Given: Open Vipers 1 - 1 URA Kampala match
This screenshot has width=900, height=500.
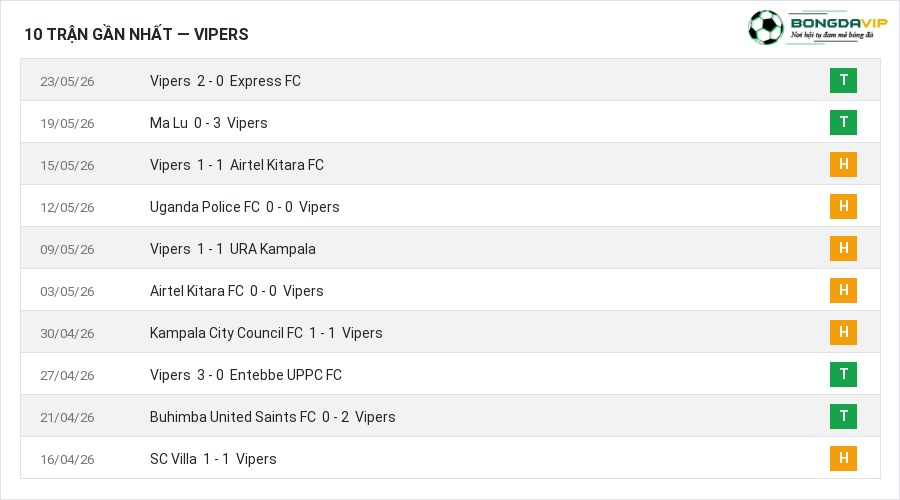Looking at the screenshot, I should point(232,249).
